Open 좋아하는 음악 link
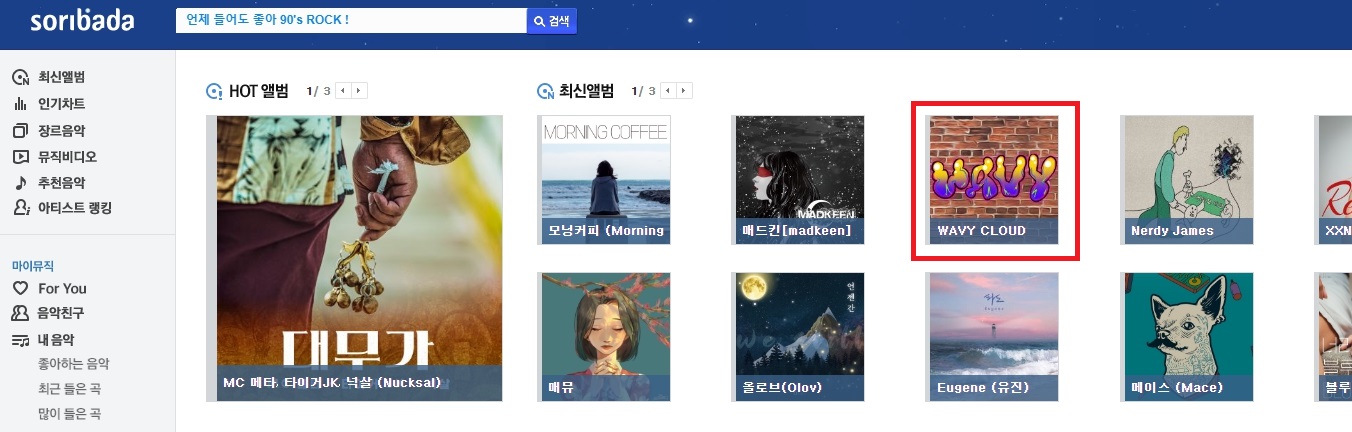The image size is (1352, 432). pyautogui.click(x=73, y=365)
